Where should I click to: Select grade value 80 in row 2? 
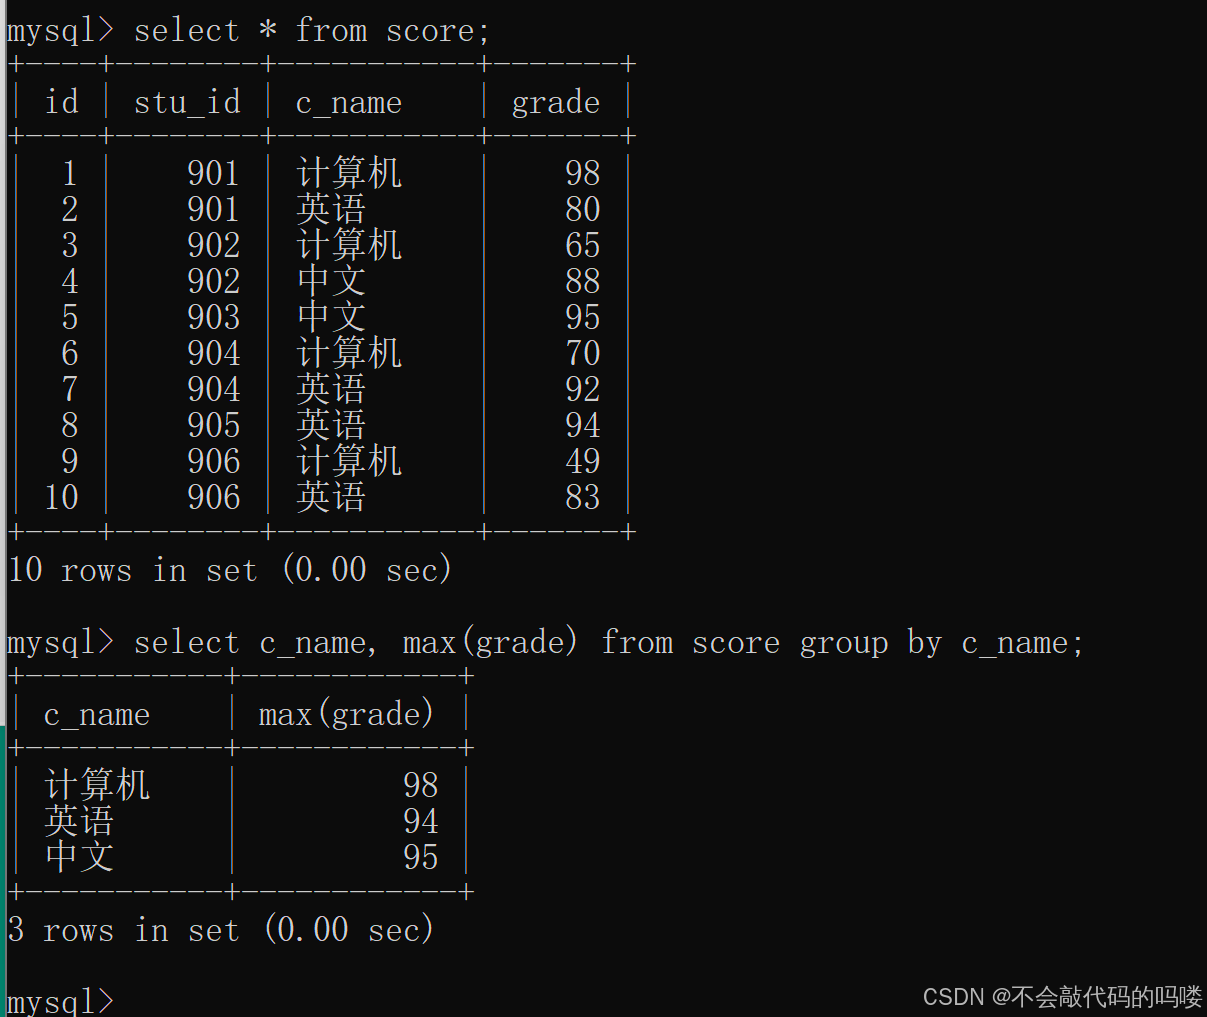pyautogui.click(x=582, y=209)
